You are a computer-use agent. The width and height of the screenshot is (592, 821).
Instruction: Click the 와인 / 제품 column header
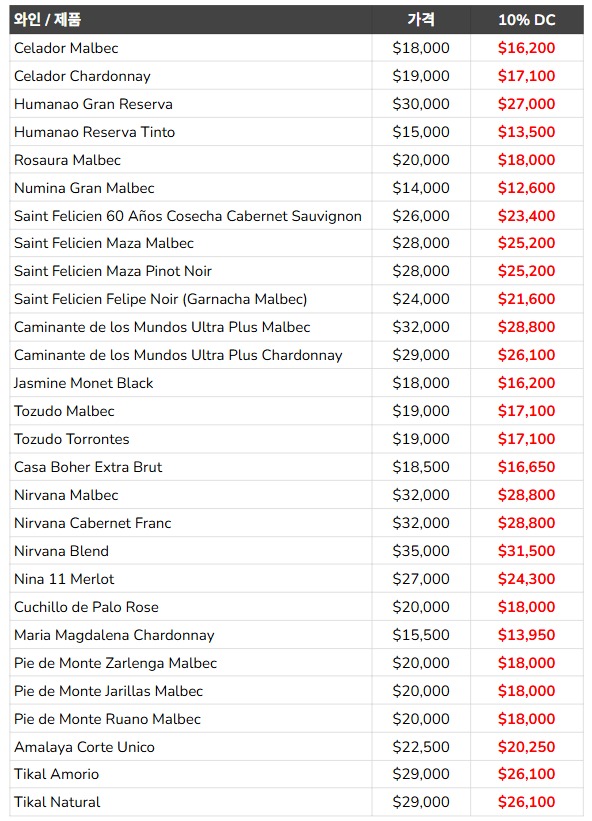pos(47,20)
